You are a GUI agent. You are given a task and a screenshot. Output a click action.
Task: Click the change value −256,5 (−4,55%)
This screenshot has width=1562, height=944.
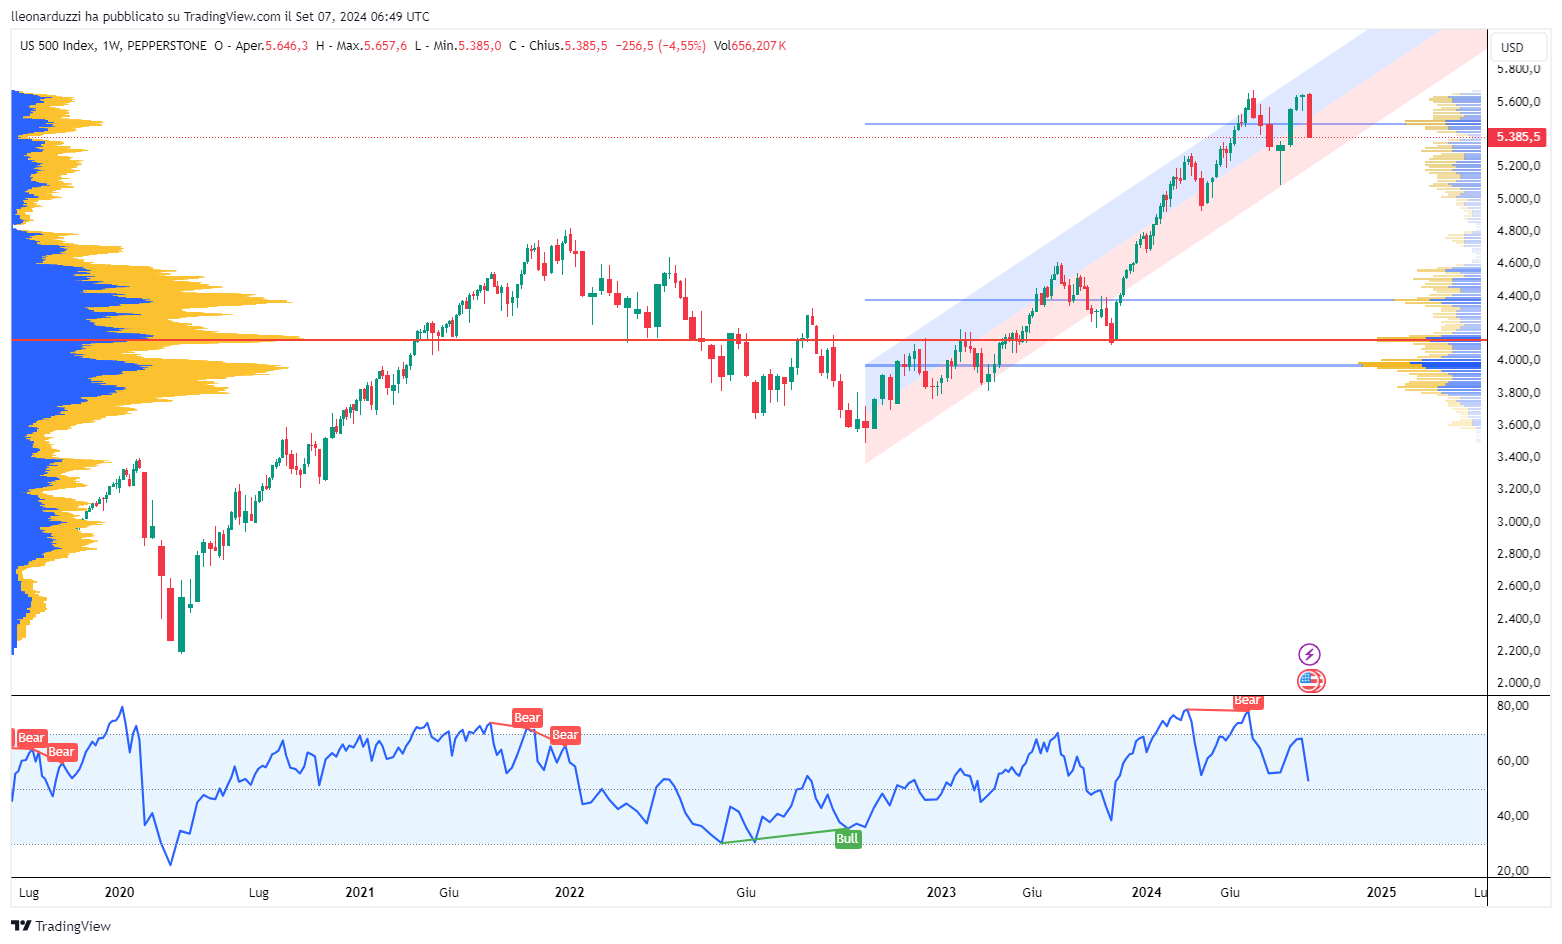click(x=660, y=46)
